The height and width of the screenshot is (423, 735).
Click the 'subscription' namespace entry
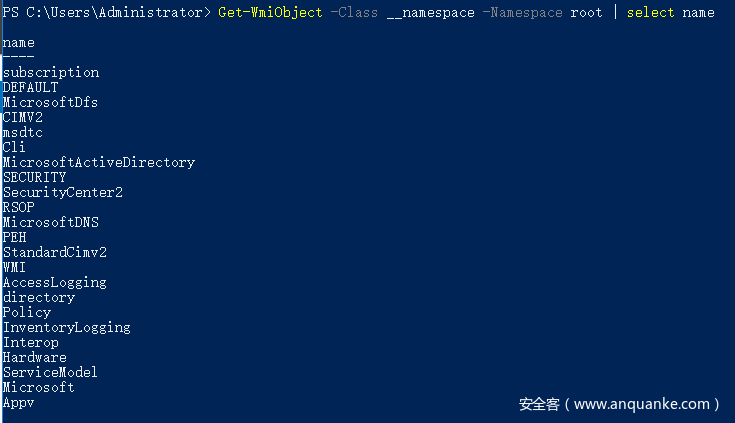pos(51,72)
